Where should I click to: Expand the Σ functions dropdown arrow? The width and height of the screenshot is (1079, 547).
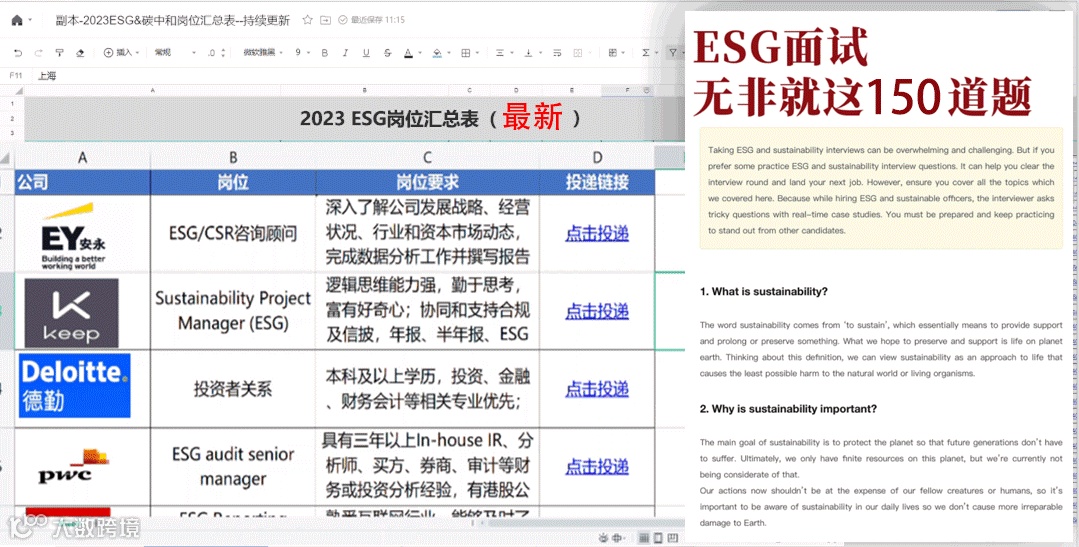coord(656,53)
